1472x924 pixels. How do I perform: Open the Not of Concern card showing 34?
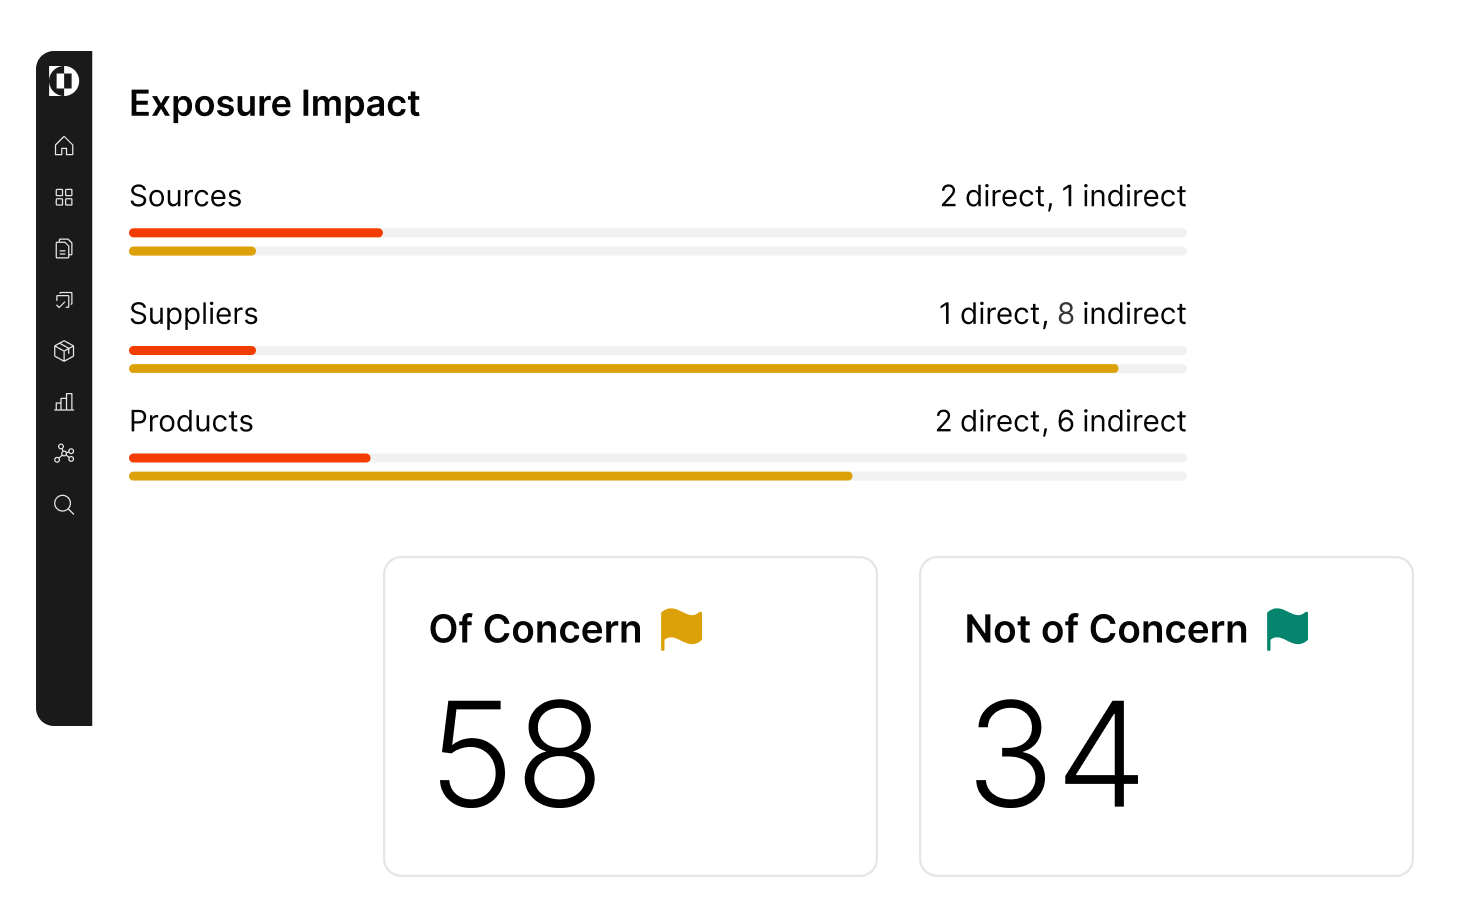click(1167, 715)
